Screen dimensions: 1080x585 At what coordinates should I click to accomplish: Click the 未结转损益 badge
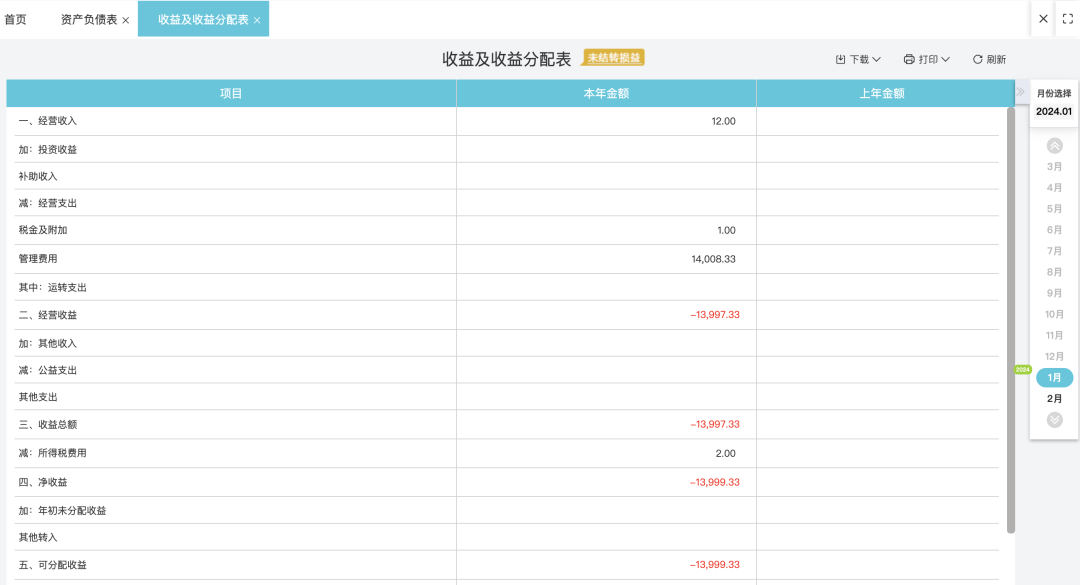point(614,58)
